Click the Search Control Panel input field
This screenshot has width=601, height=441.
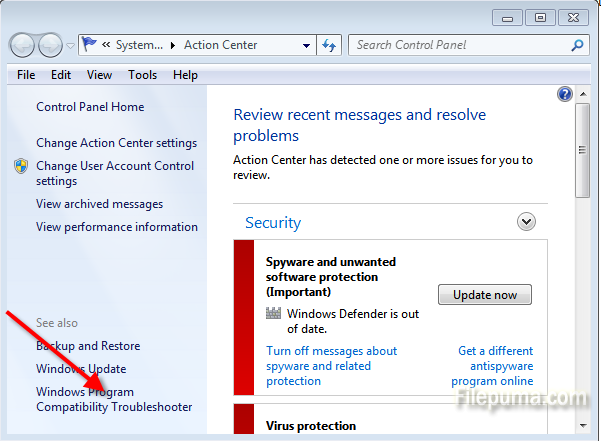pos(460,45)
